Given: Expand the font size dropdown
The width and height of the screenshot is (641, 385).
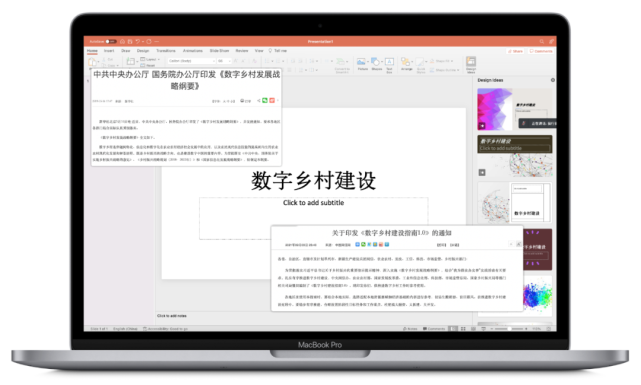Looking at the screenshot, I should point(224,61).
